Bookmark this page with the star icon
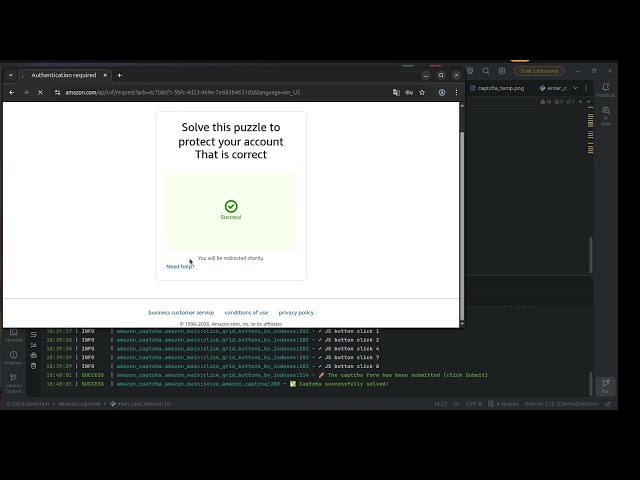This screenshot has height=480, width=640. (422, 93)
